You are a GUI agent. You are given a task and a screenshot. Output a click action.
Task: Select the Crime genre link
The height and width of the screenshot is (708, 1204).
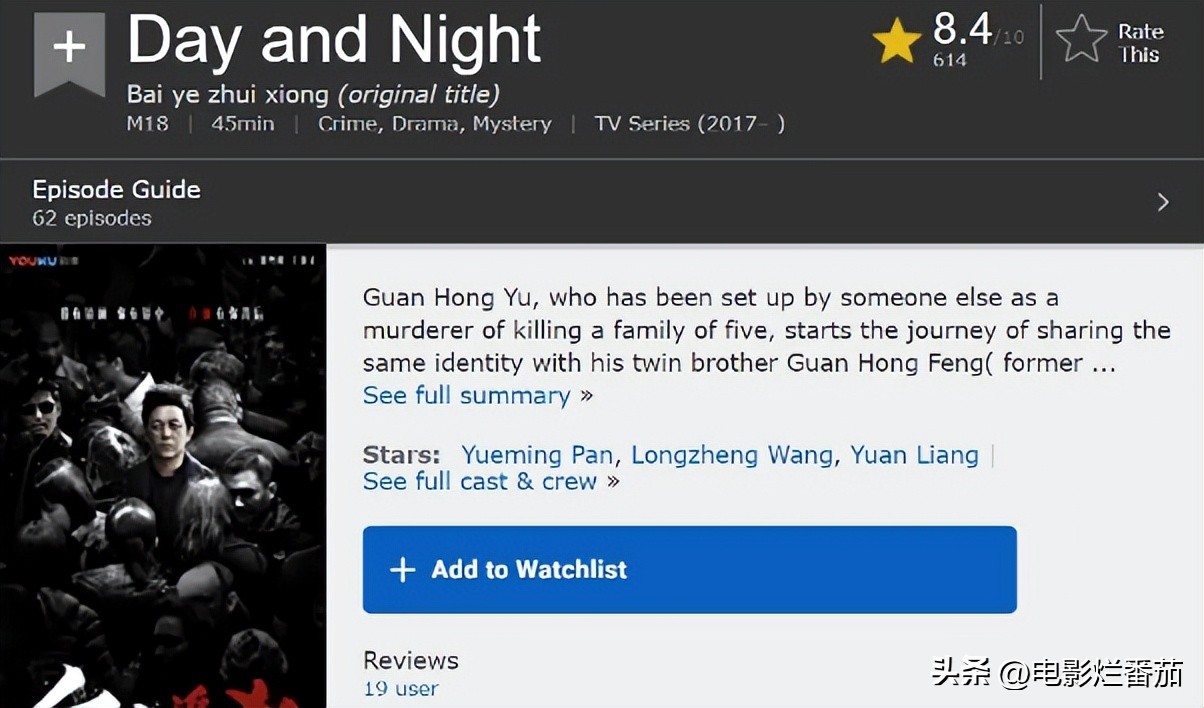coord(348,124)
